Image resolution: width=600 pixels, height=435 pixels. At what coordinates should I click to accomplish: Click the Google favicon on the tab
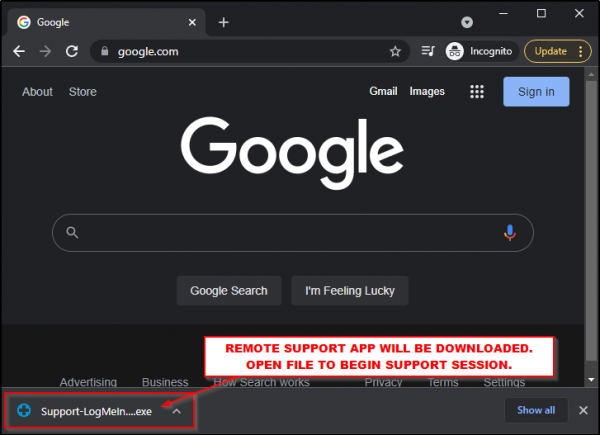[x=24, y=22]
